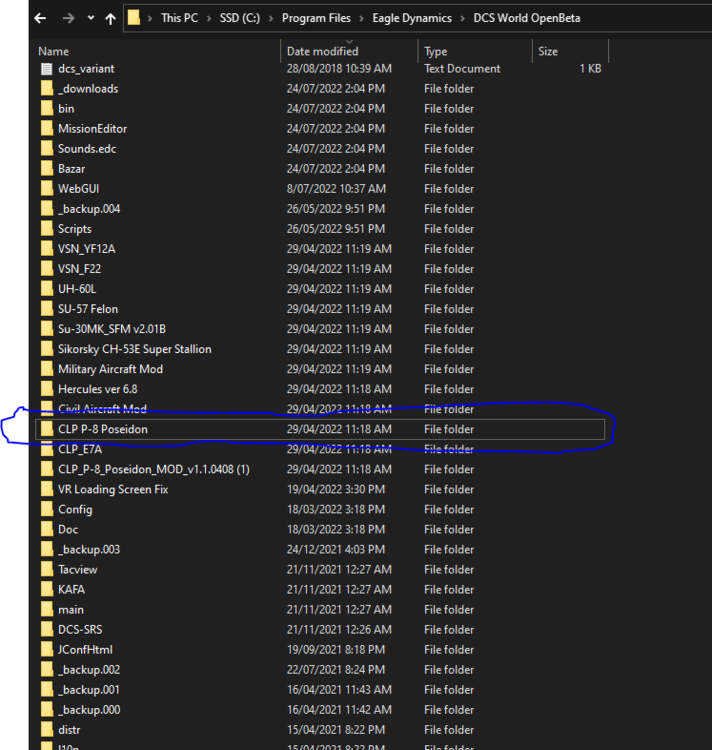Screen dimensions: 712x750
Task: Select Sikorsky CH-53E Super Stallion folder icon
Action: point(46,349)
